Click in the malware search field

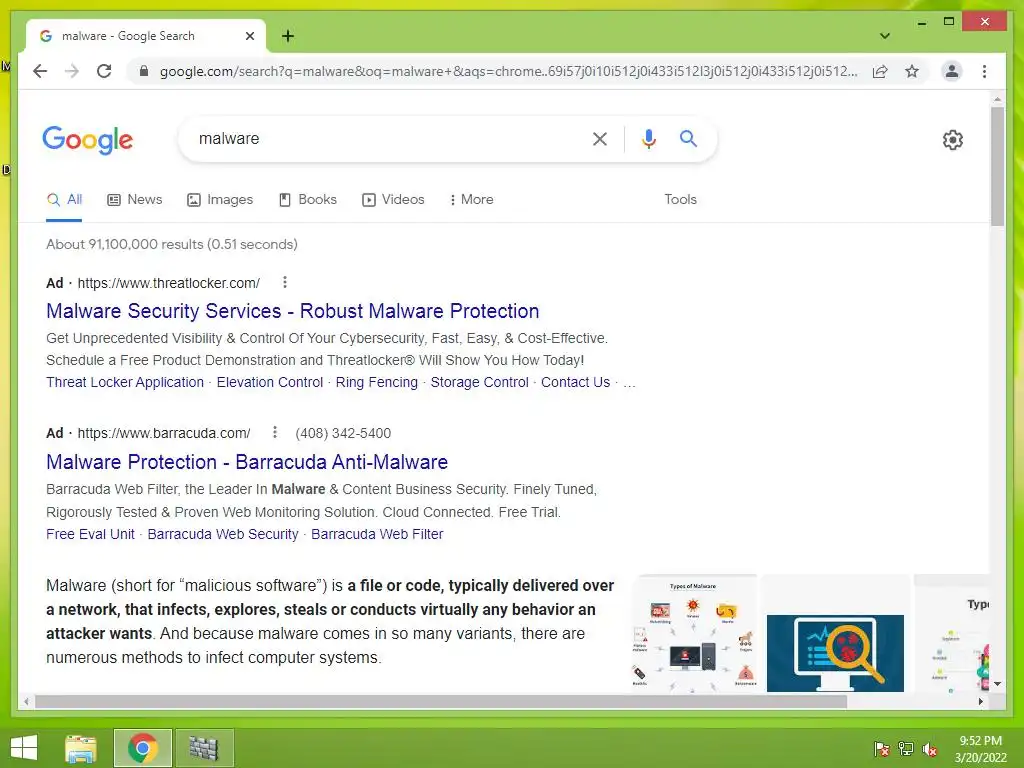pos(385,138)
